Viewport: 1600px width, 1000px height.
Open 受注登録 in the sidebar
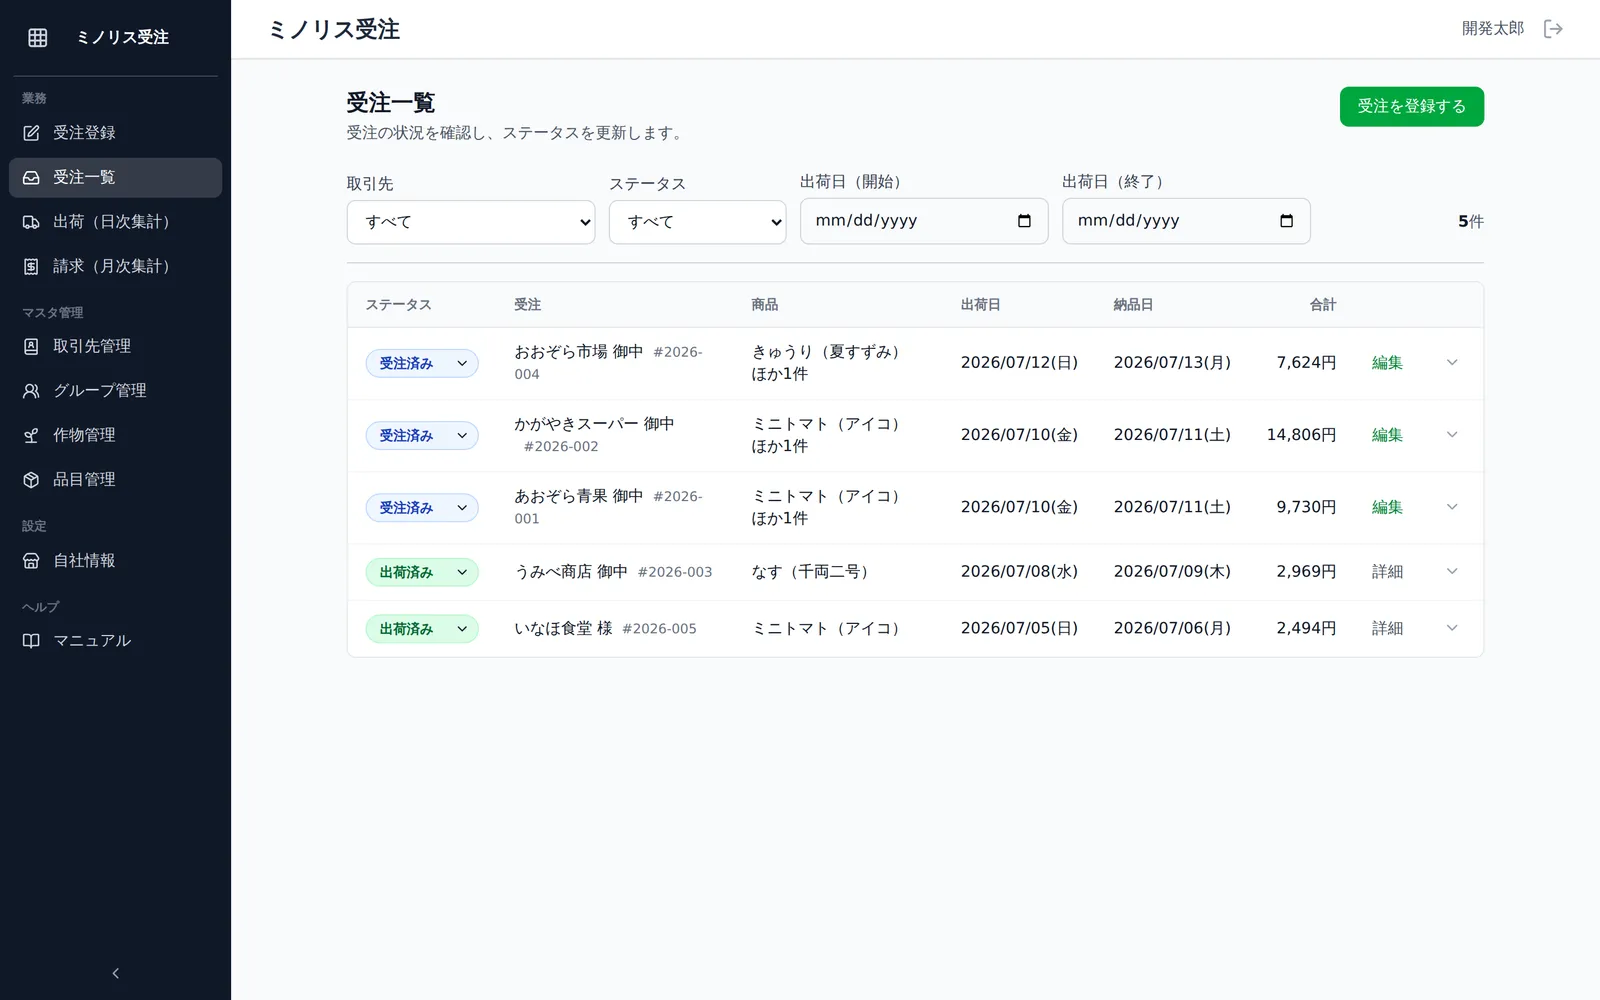[115, 133]
